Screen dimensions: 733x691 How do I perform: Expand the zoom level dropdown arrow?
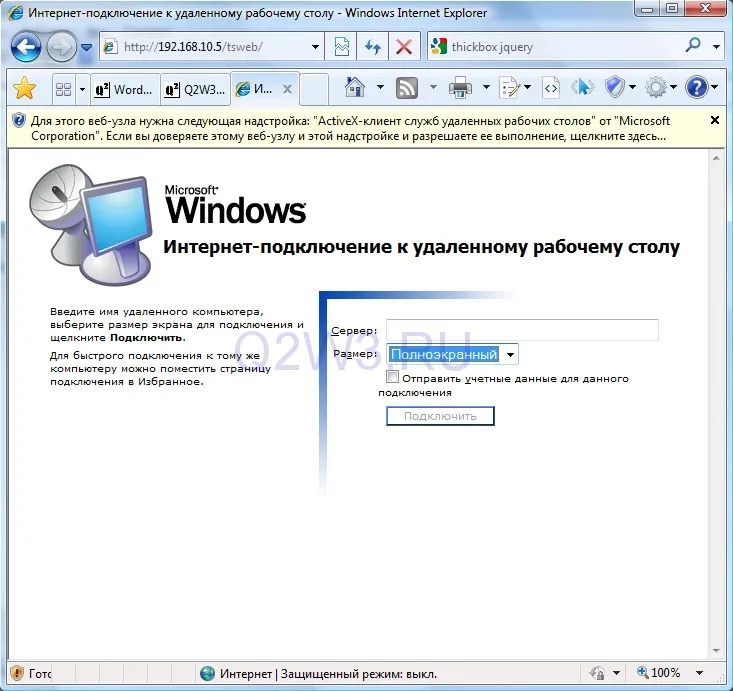(x=699, y=673)
